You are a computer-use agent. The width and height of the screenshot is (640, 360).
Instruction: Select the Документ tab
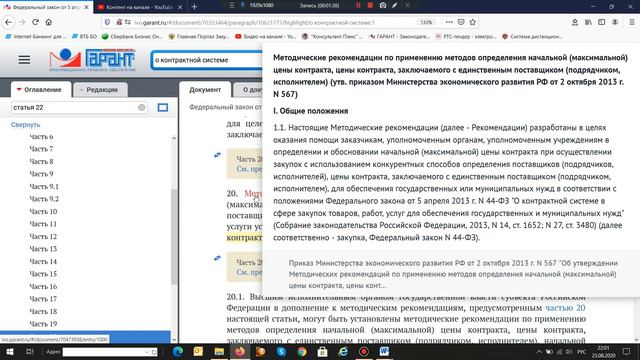[205, 89]
